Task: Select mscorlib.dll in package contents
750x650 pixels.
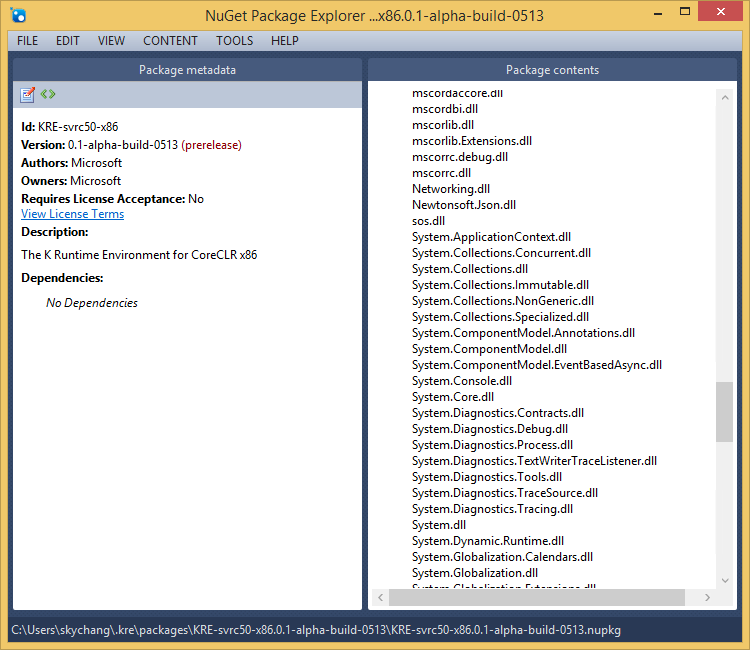Action: point(443,125)
